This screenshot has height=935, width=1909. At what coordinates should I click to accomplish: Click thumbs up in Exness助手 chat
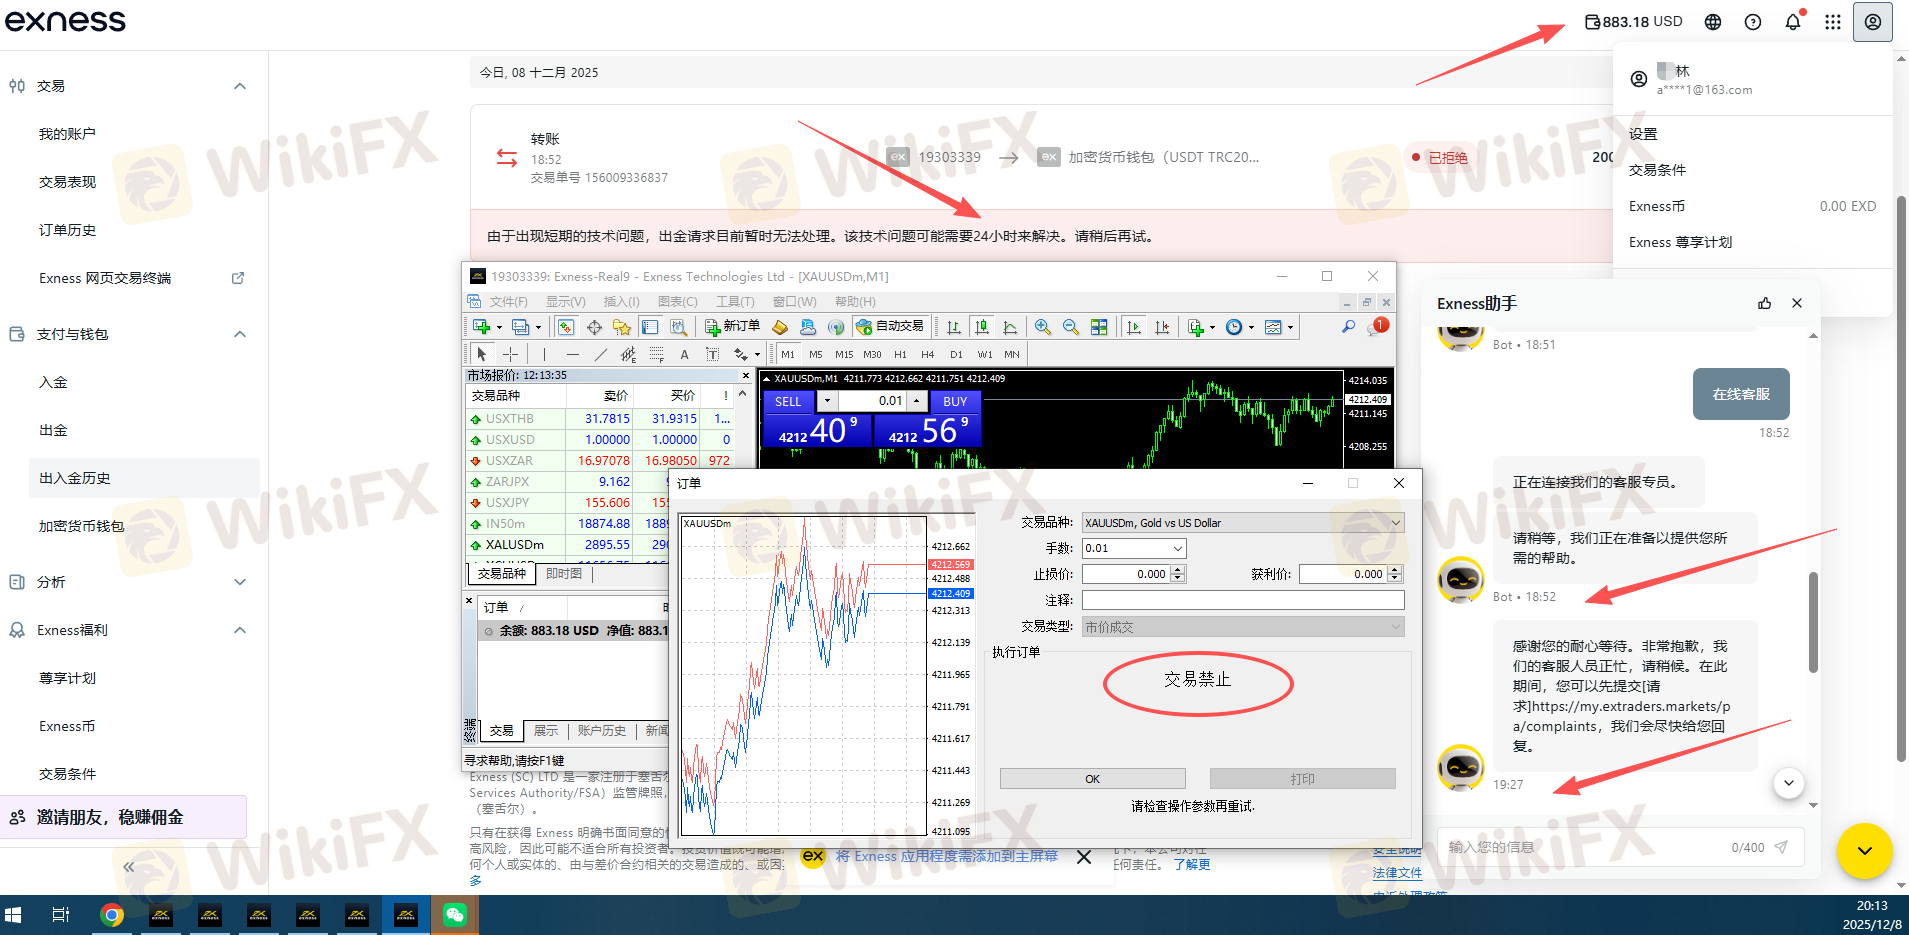coord(1764,303)
